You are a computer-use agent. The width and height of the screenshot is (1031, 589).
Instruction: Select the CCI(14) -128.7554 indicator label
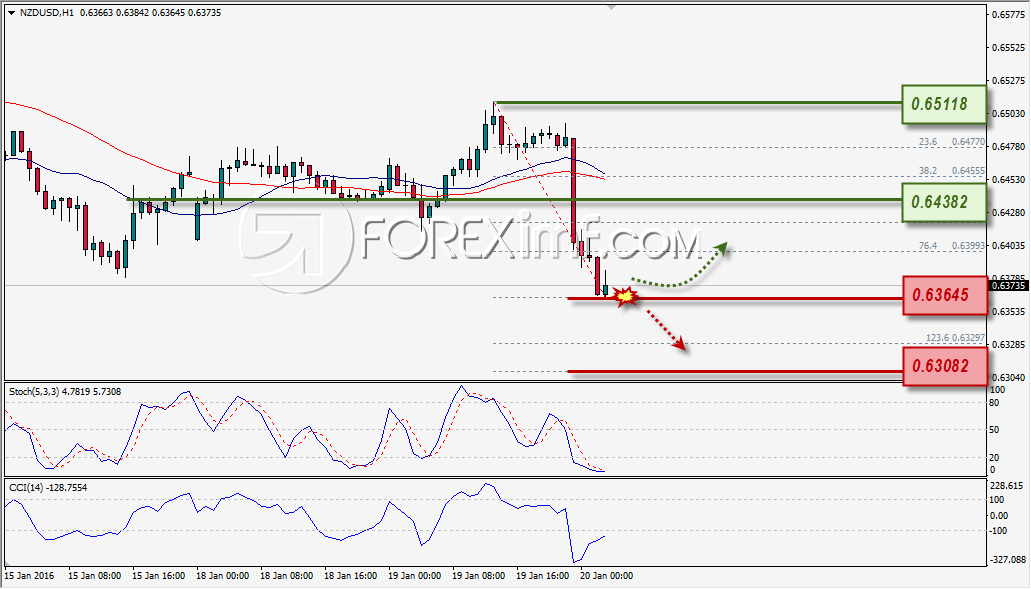[x=48, y=487]
